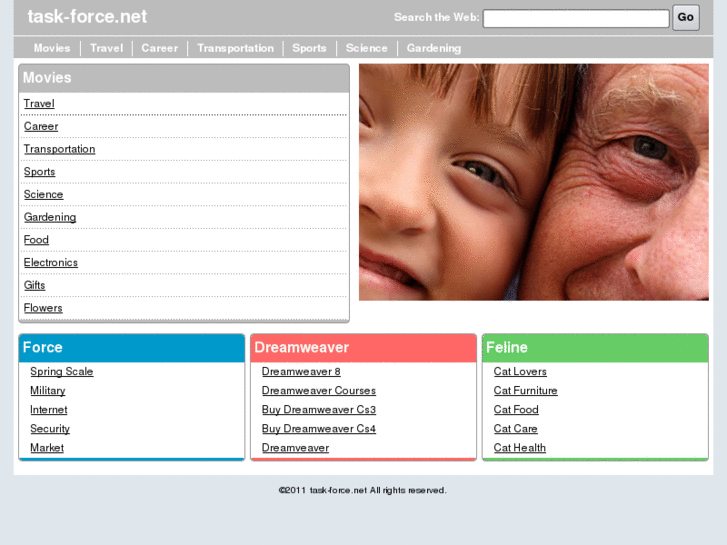Select Career in the top navigation bar
The image size is (727, 545).
pyautogui.click(x=159, y=48)
